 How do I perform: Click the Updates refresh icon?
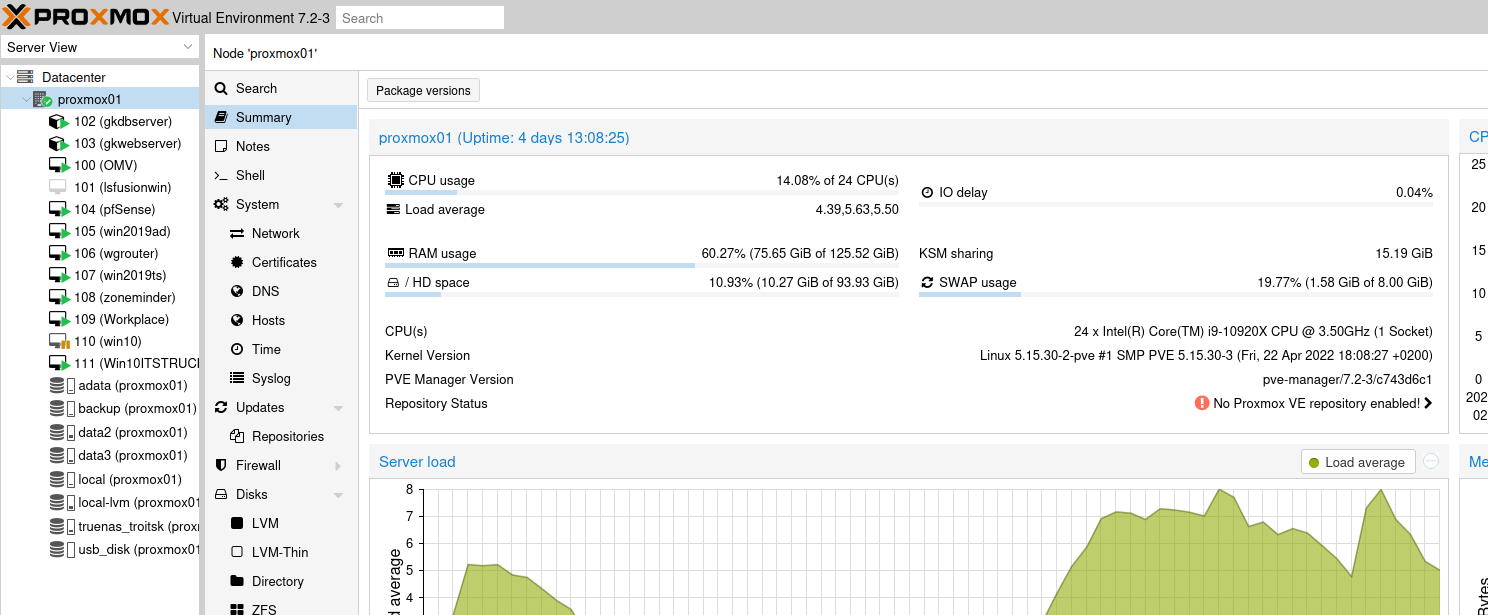pyautogui.click(x=221, y=407)
